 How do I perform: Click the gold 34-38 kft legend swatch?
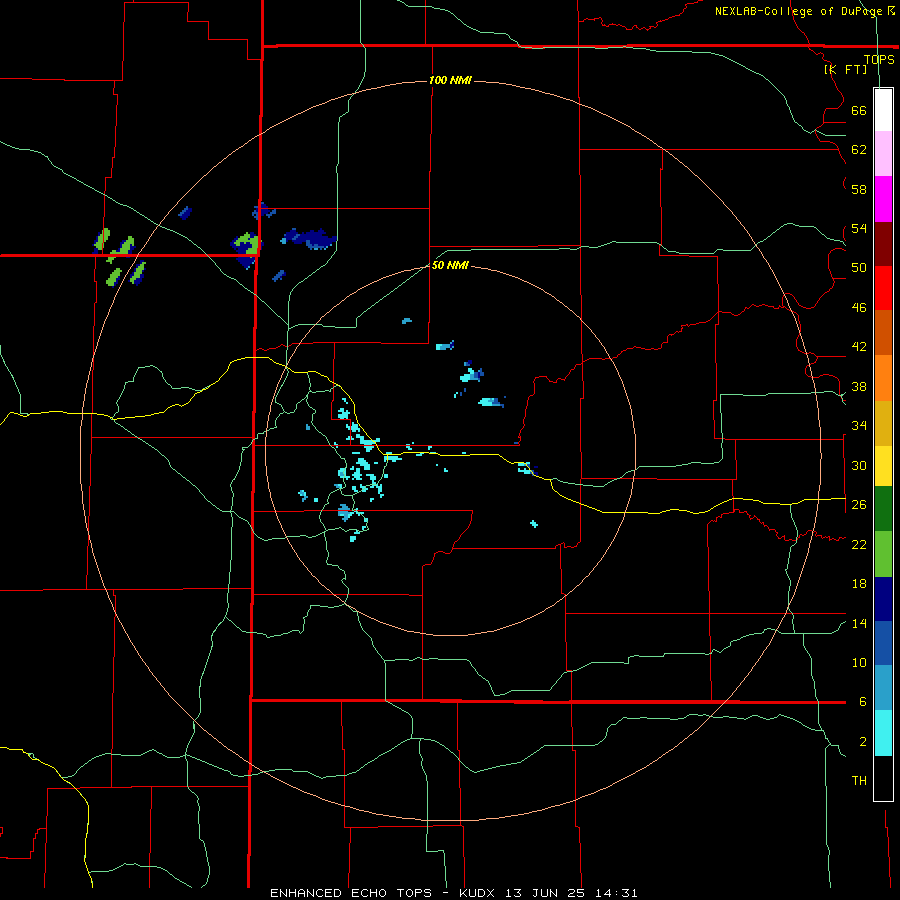click(x=883, y=423)
